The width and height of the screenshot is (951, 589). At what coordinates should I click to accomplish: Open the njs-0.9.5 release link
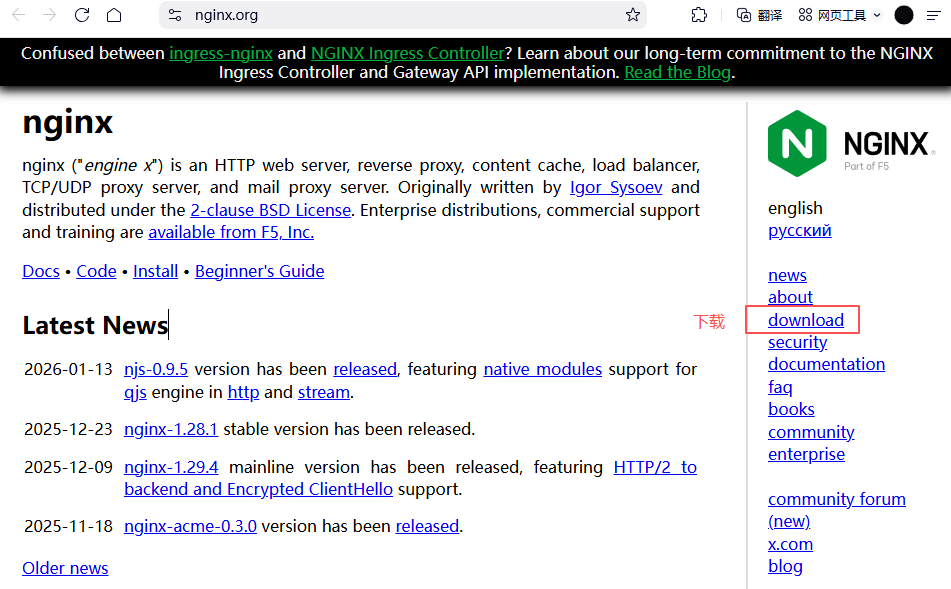click(156, 369)
